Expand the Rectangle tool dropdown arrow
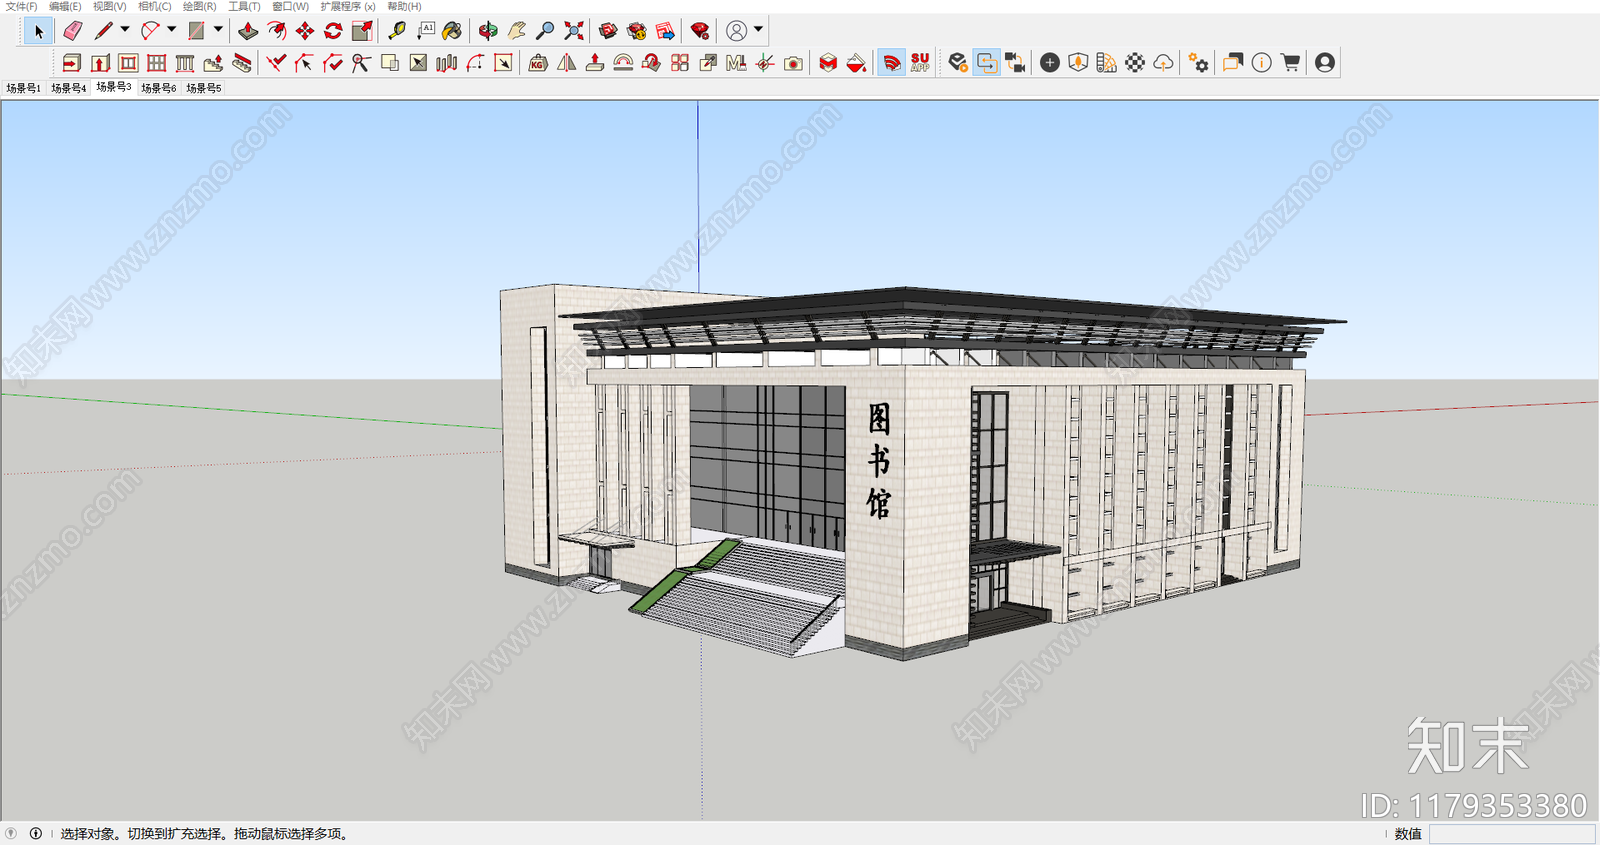 (217, 31)
